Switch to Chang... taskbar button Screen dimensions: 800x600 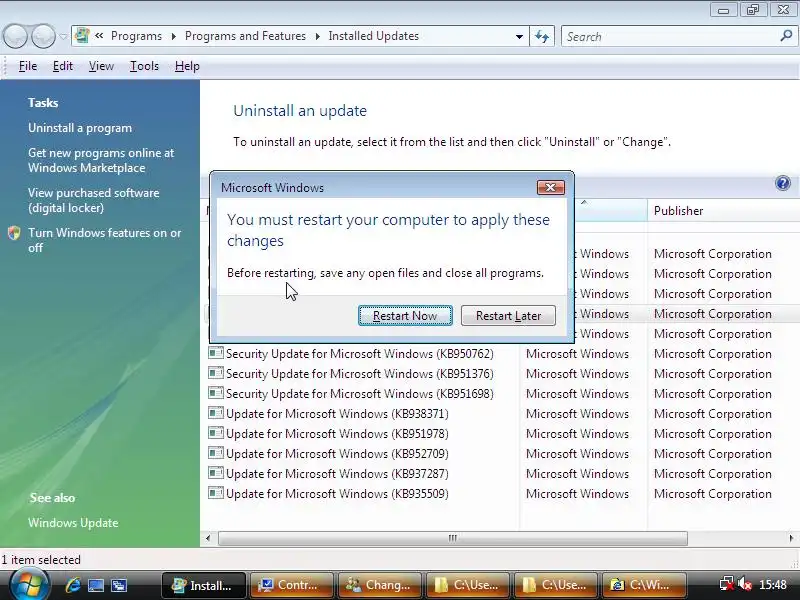[x=380, y=585]
